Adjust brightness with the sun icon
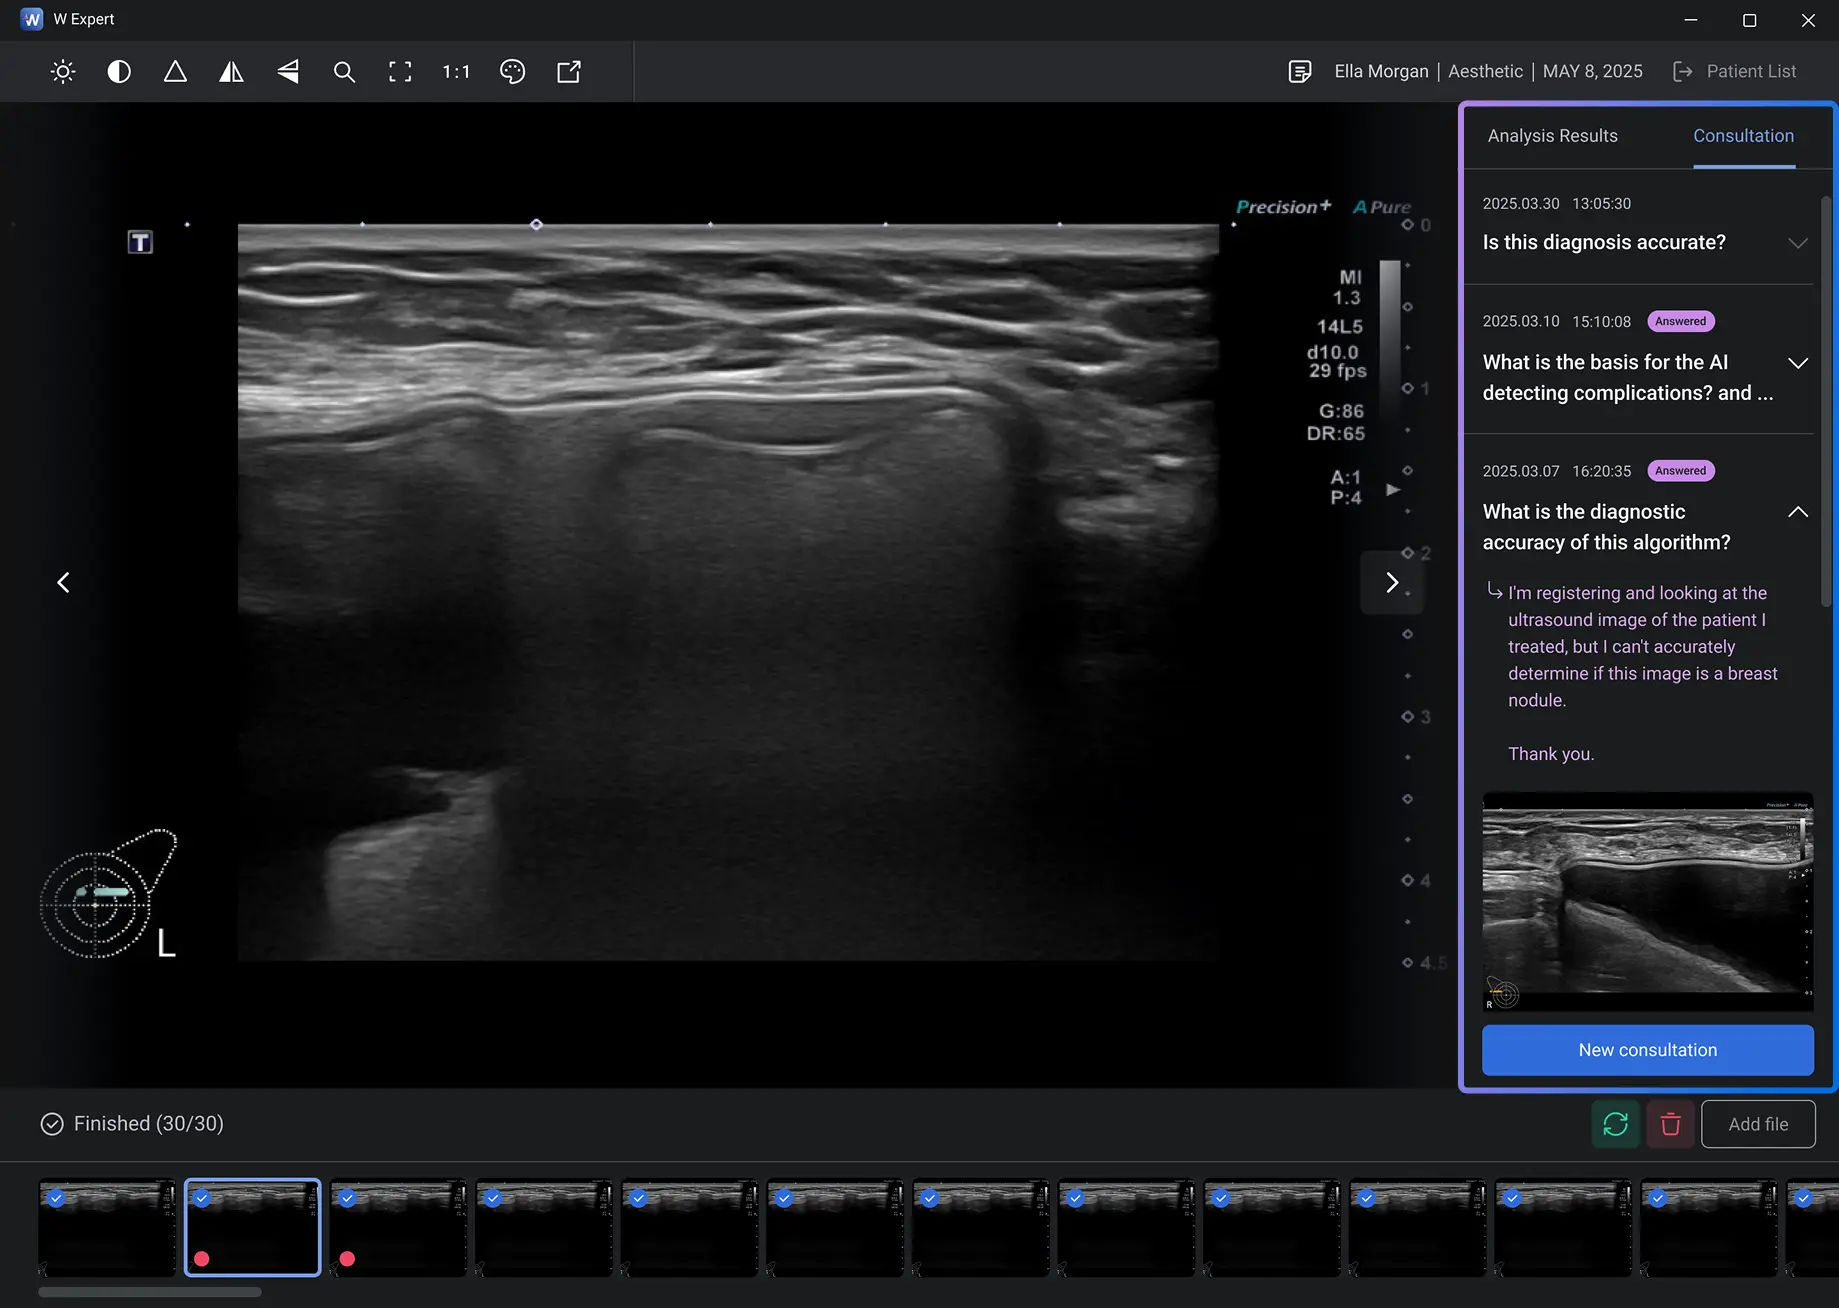Screen dimensions: 1839x1308 [x=63, y=72]
